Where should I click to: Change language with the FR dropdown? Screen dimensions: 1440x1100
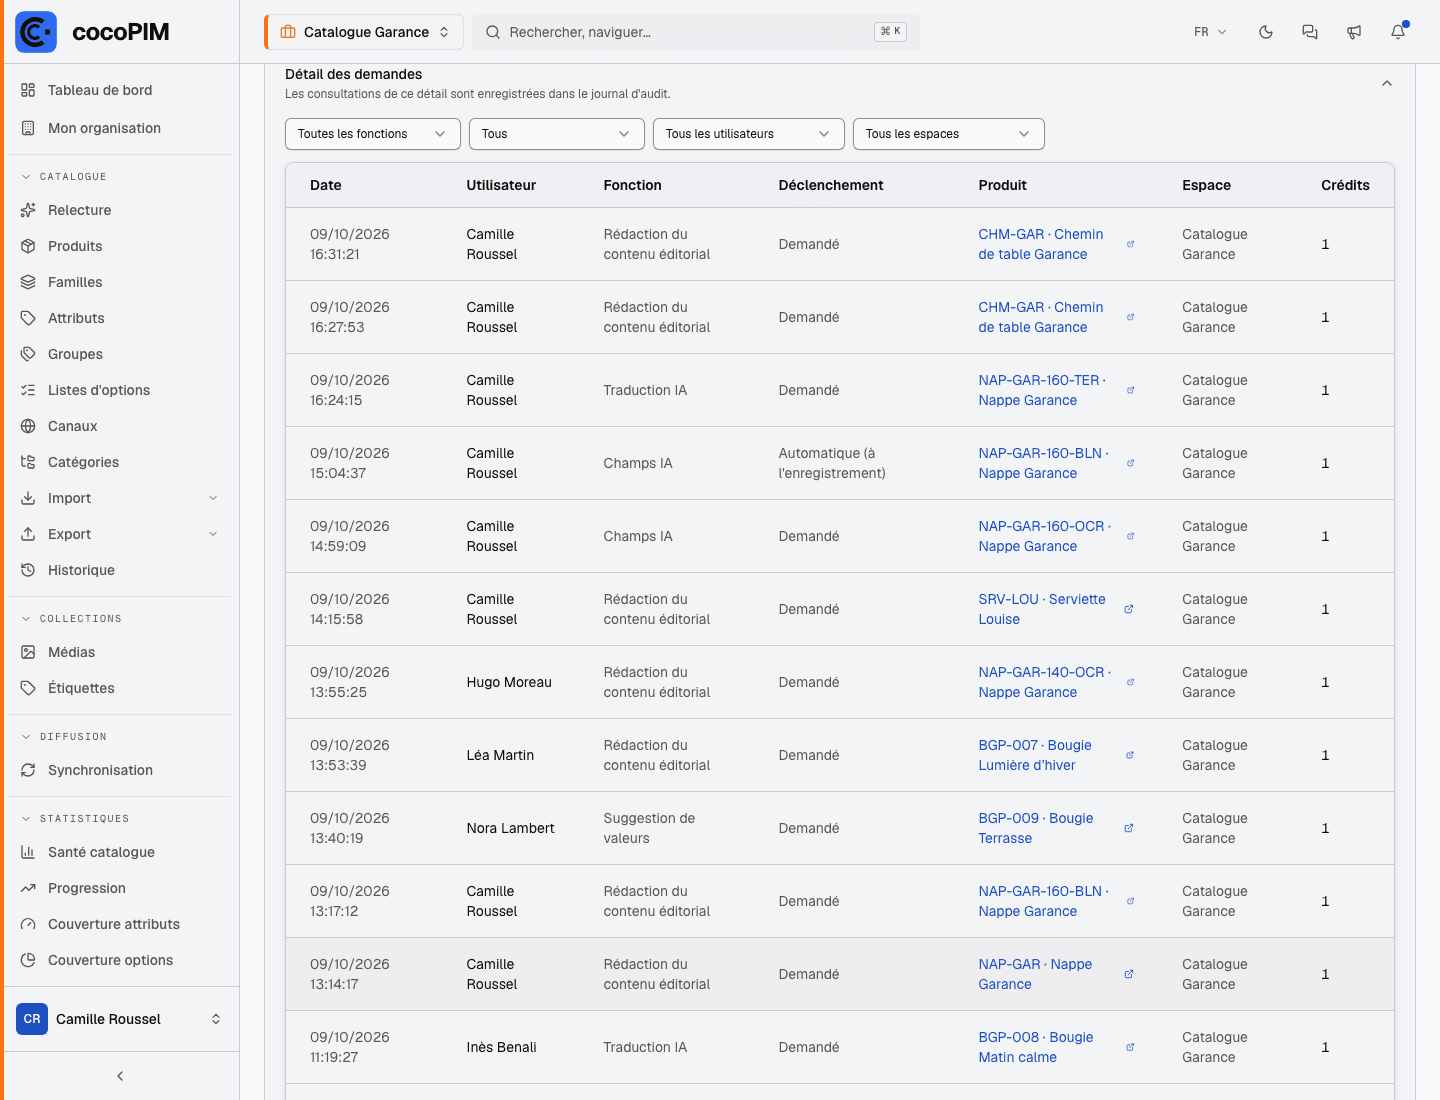(1210, 32)
